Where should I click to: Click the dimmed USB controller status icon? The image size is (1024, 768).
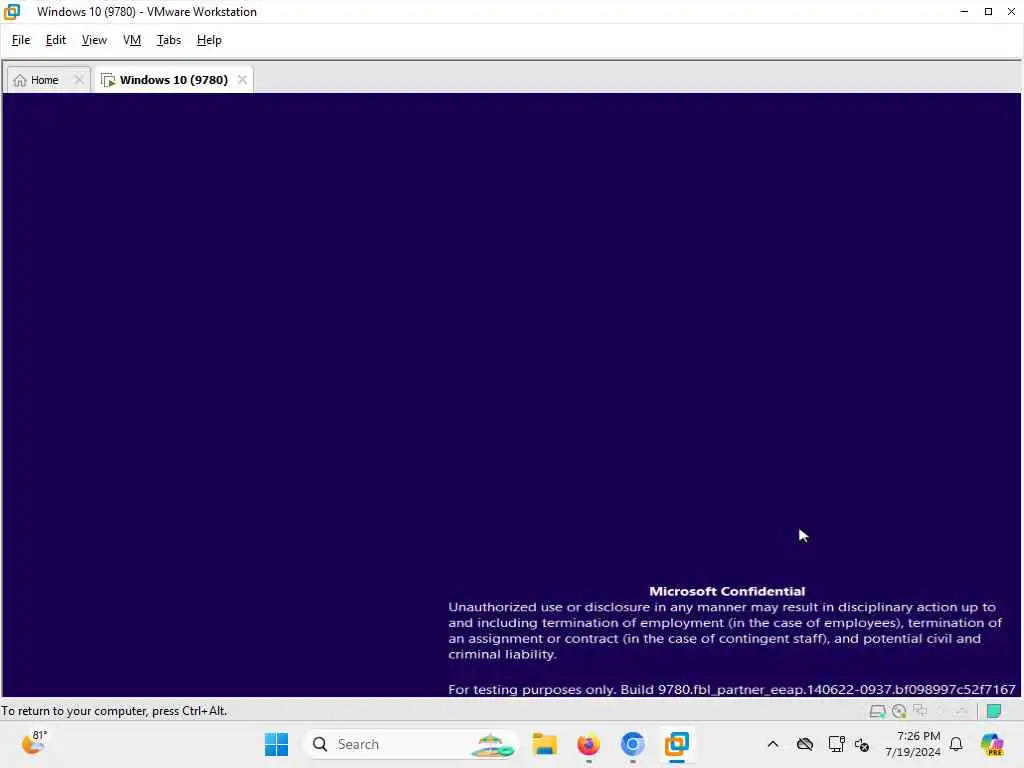click(x=961, y=711)
